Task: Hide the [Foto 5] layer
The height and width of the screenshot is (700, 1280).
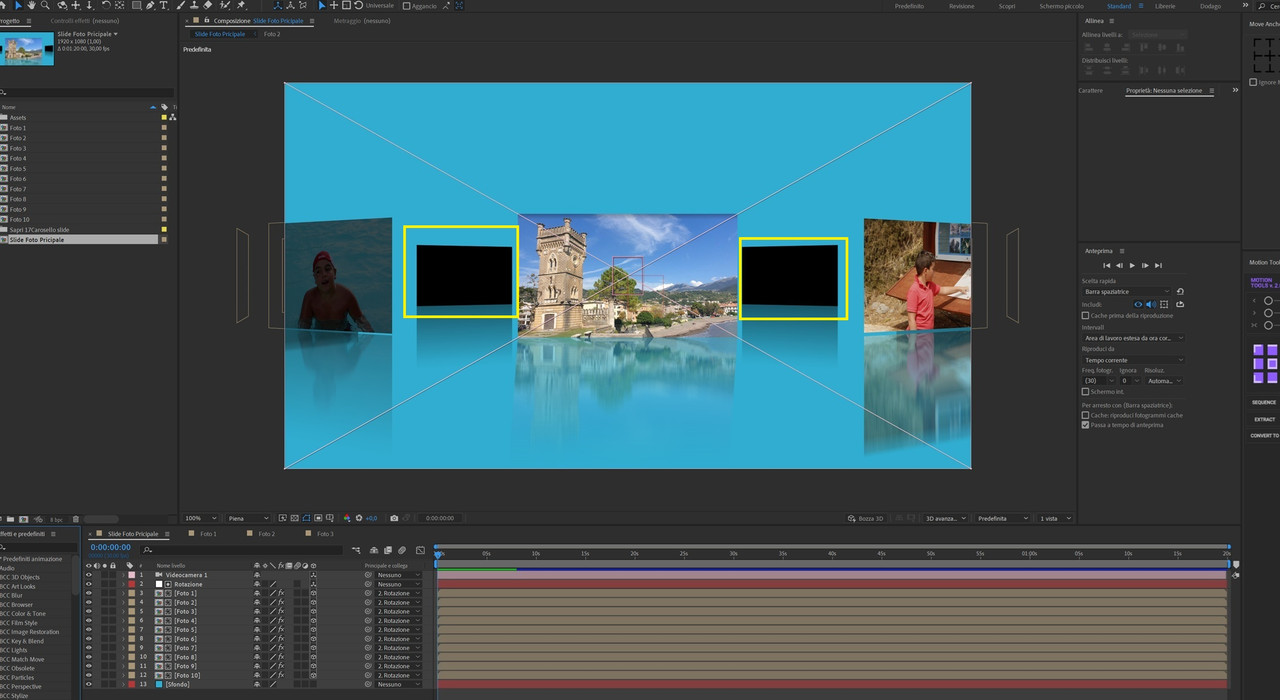Action: 89,630
